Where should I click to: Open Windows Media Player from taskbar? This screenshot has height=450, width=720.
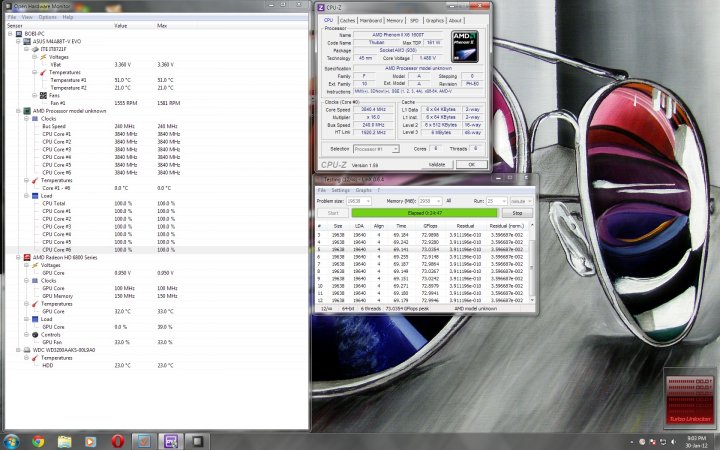90,441
